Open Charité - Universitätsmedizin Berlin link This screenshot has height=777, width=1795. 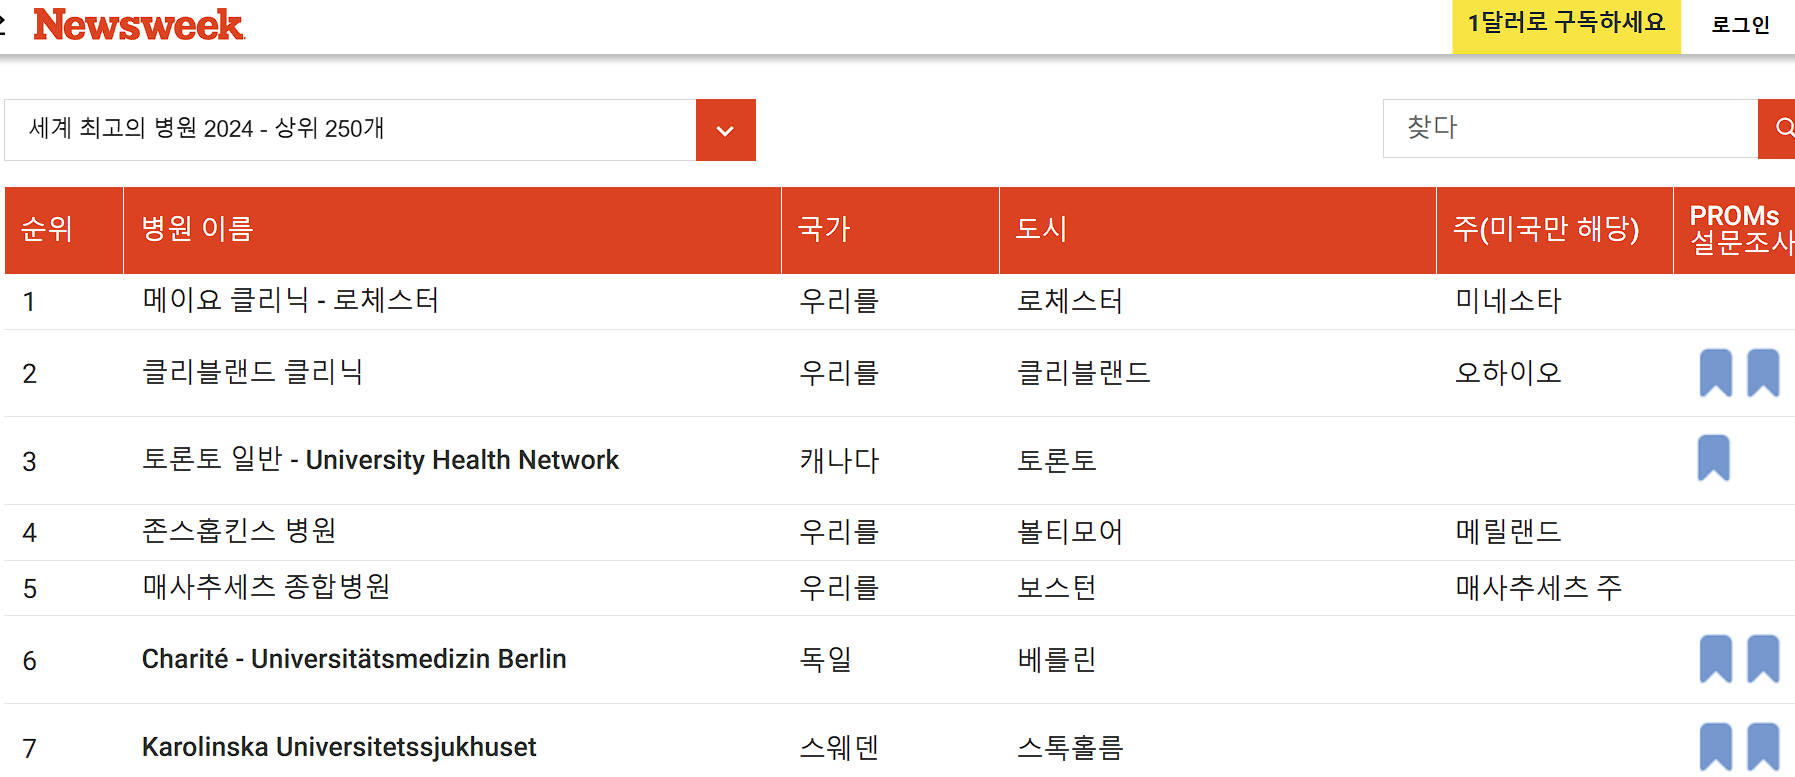click(x=354, y=659)
